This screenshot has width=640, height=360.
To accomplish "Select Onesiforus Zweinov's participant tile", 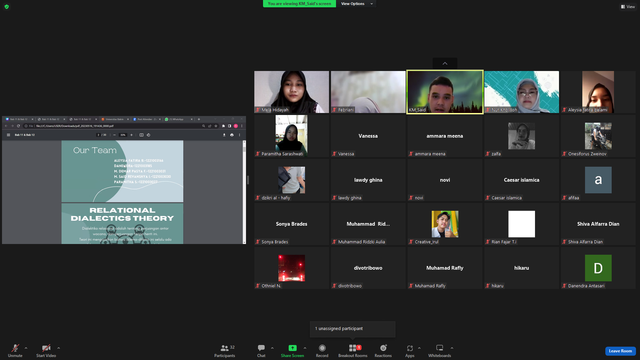I will pyautogui.click(x=598, y=136).
